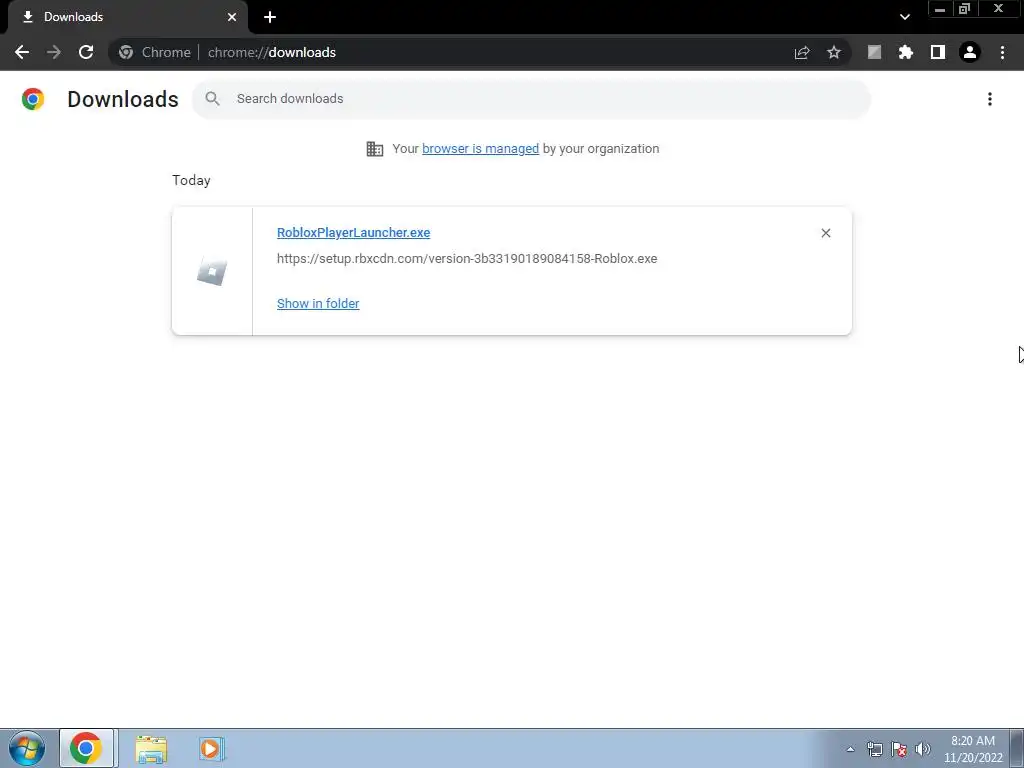This screenshot has width=1024, height=768.
Task: Open the Extensions puzzle piece menu
Action: (x=906, y=52)
